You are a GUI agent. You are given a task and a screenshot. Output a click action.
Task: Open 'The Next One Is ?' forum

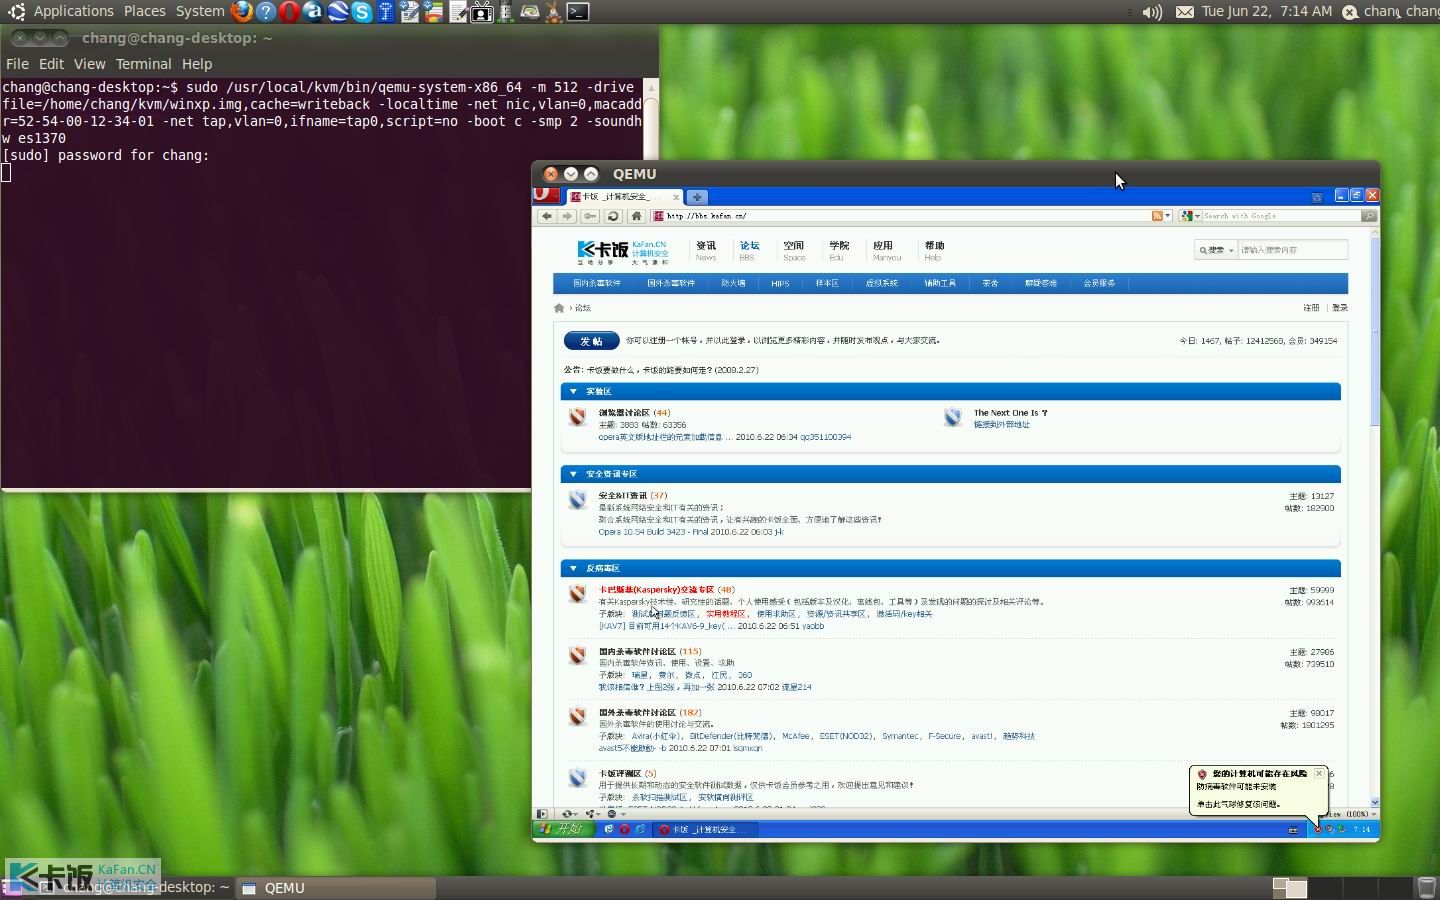1010,413
